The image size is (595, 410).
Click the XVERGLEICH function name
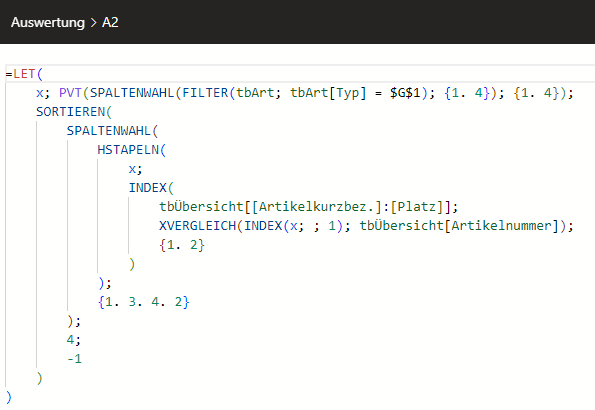pos(197,226)
